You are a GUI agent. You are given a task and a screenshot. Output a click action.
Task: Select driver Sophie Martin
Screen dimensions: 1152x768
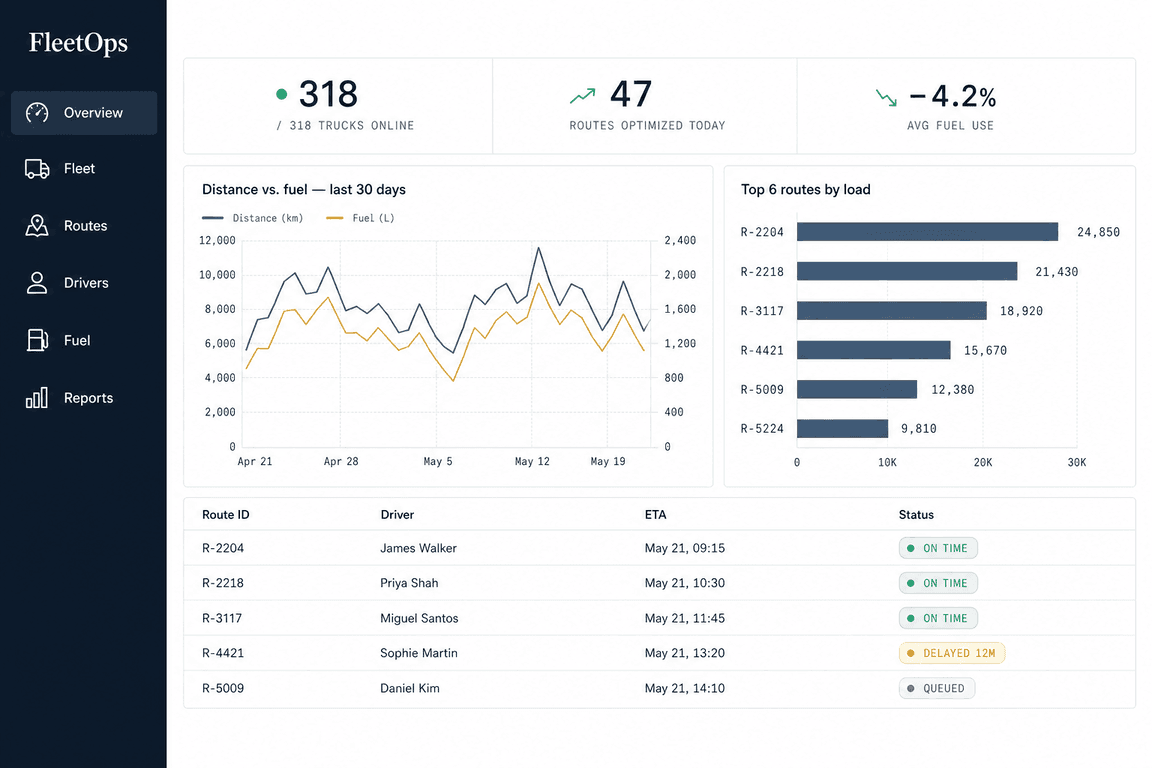pyautogui.click(x=419, y=653)
